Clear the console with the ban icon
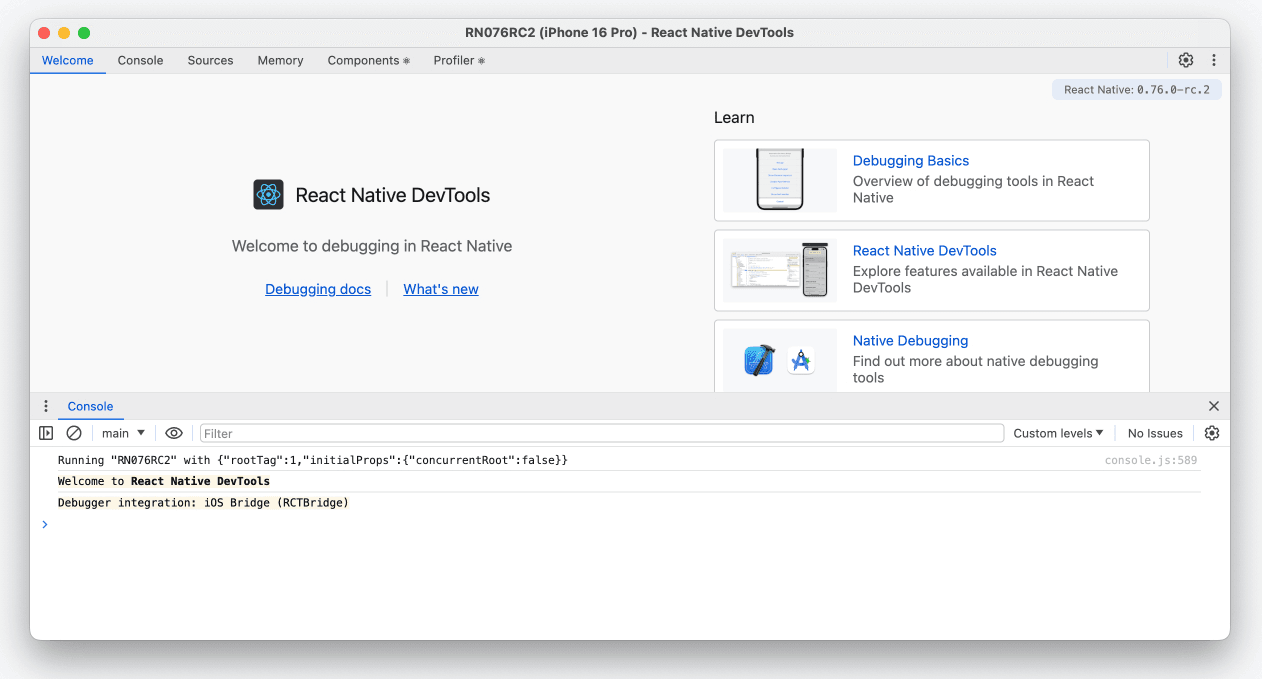1262x679 pixels. [74, 433]
